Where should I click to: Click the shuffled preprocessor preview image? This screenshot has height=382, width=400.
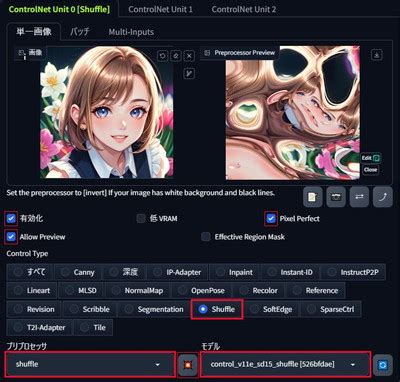[x=293, y=113]
